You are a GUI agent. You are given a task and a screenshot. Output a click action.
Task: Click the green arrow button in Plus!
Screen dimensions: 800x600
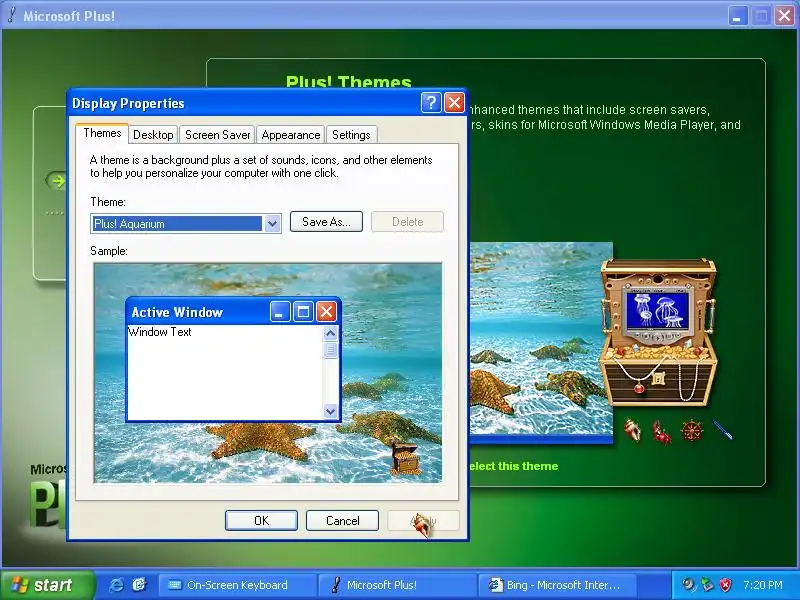click(58, 181)
